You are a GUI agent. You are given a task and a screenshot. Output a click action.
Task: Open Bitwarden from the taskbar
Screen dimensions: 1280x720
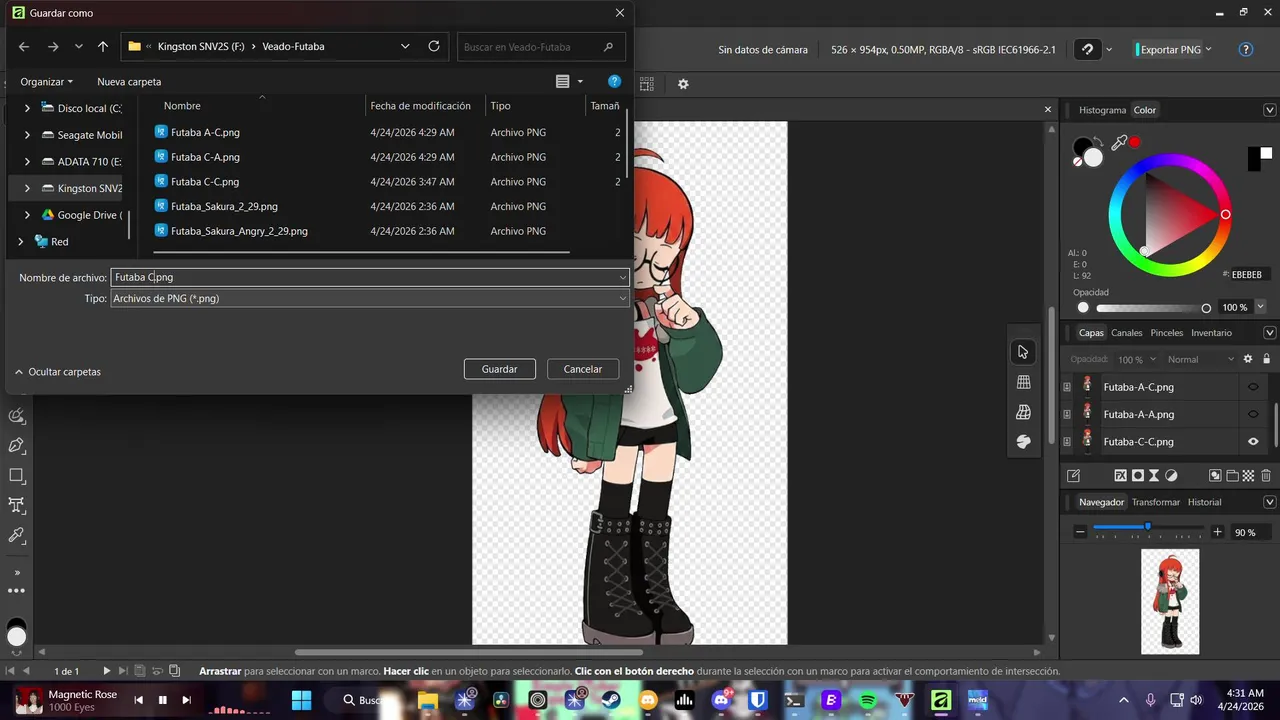point(758,700)
